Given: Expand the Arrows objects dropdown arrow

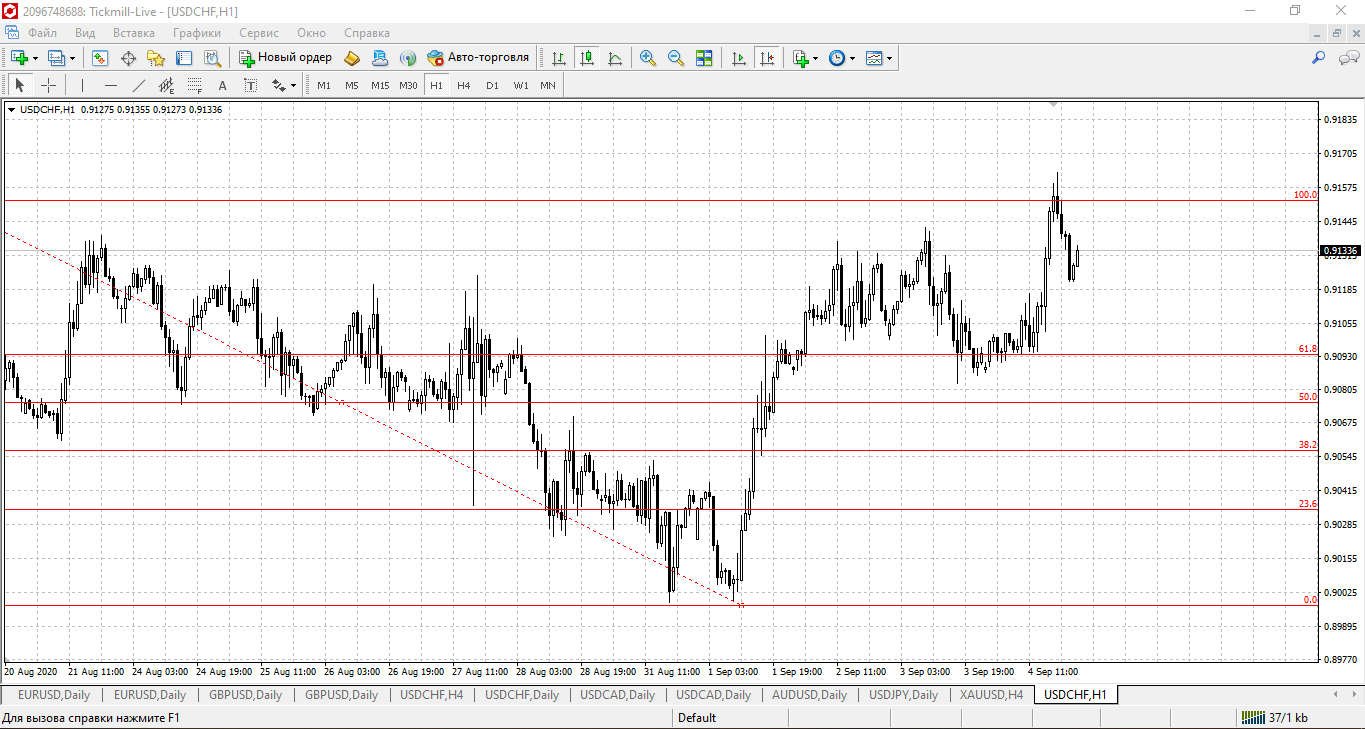Looking at the screenshot, I should pyautogui.click(x=294, y=85).
